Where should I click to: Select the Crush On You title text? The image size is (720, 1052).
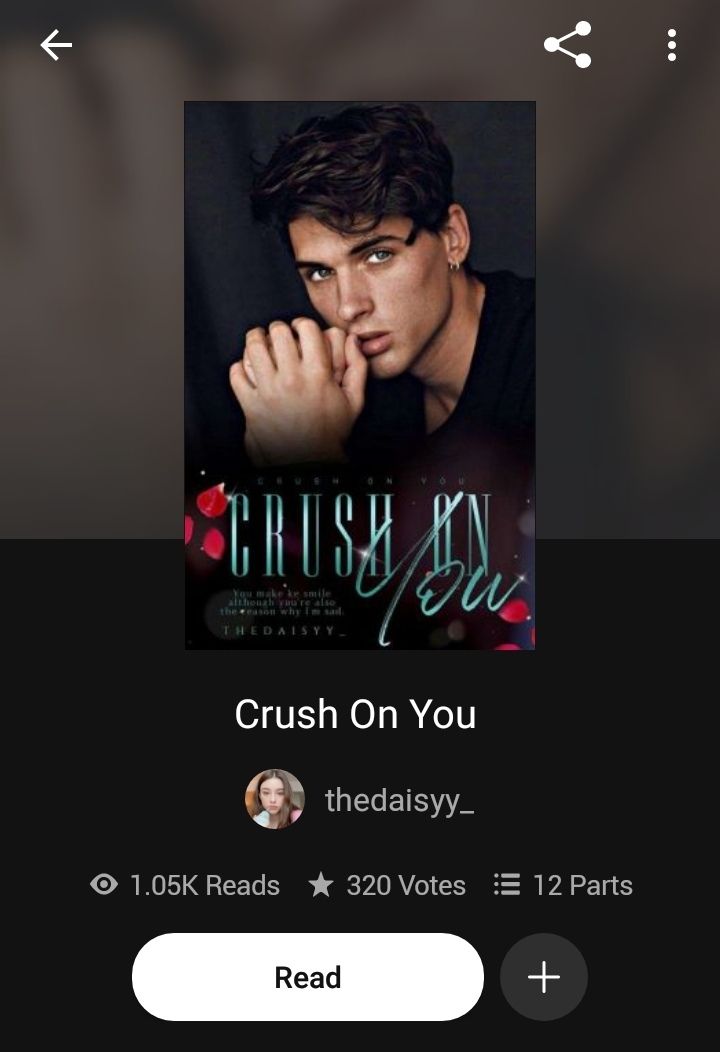click(x=356, y=714)
